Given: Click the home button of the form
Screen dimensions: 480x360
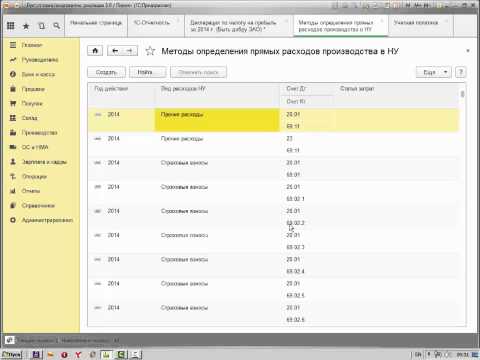Looking at the screenshot, I should click(95, 51).
